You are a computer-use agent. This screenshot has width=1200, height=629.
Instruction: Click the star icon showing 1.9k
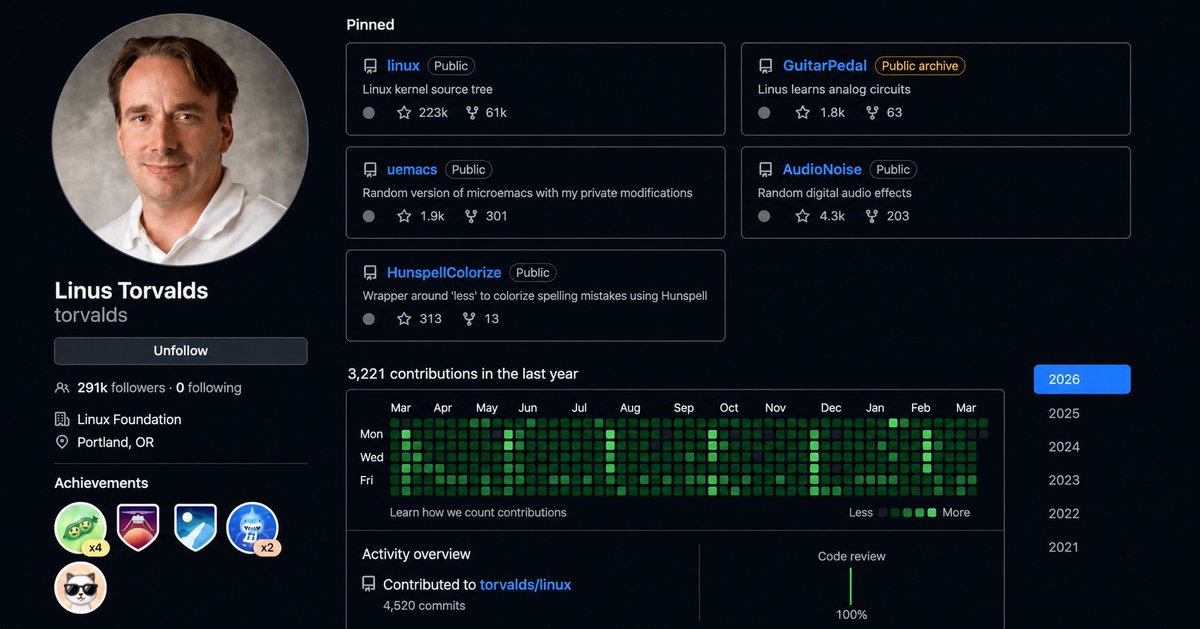tap(404, 216)
